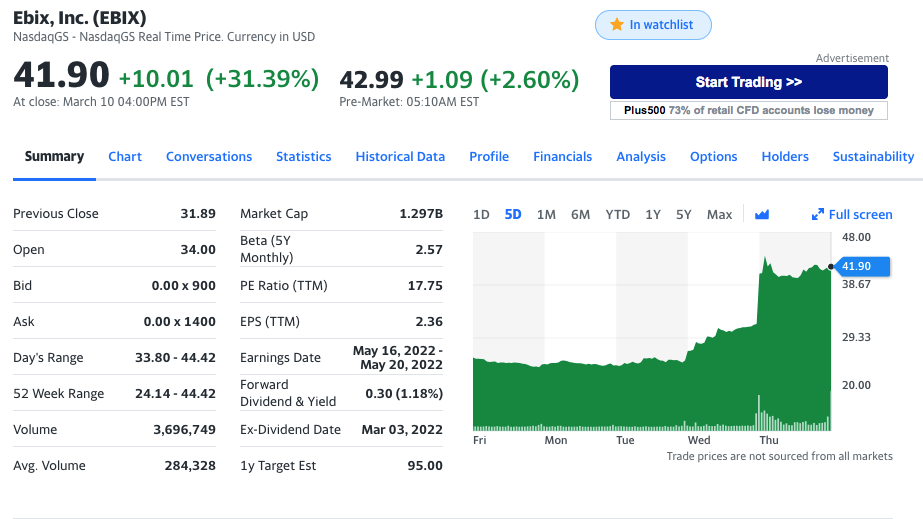Click the mountain chart type icon

click(762, 214)
